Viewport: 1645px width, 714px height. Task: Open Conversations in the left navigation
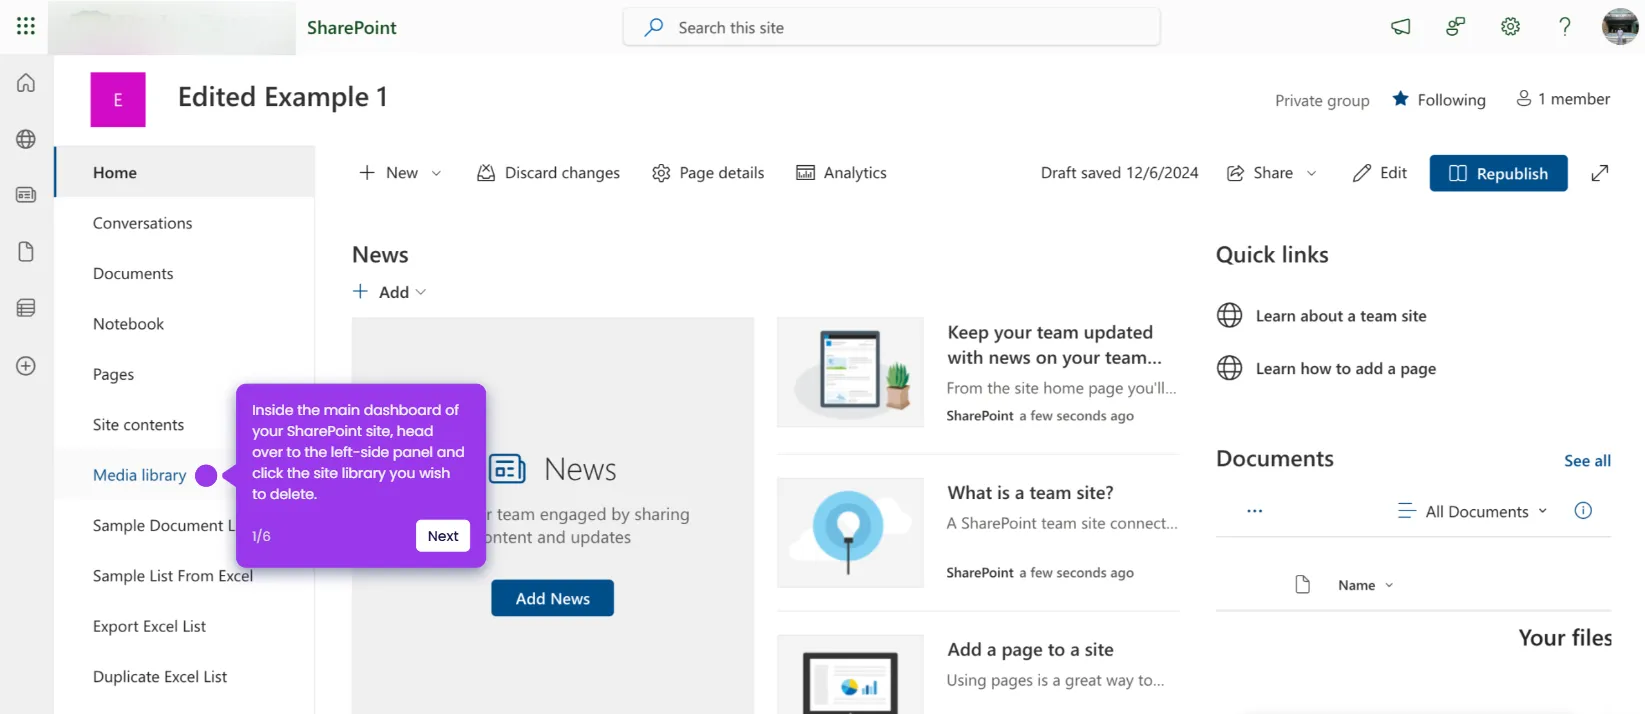point(142,223)
